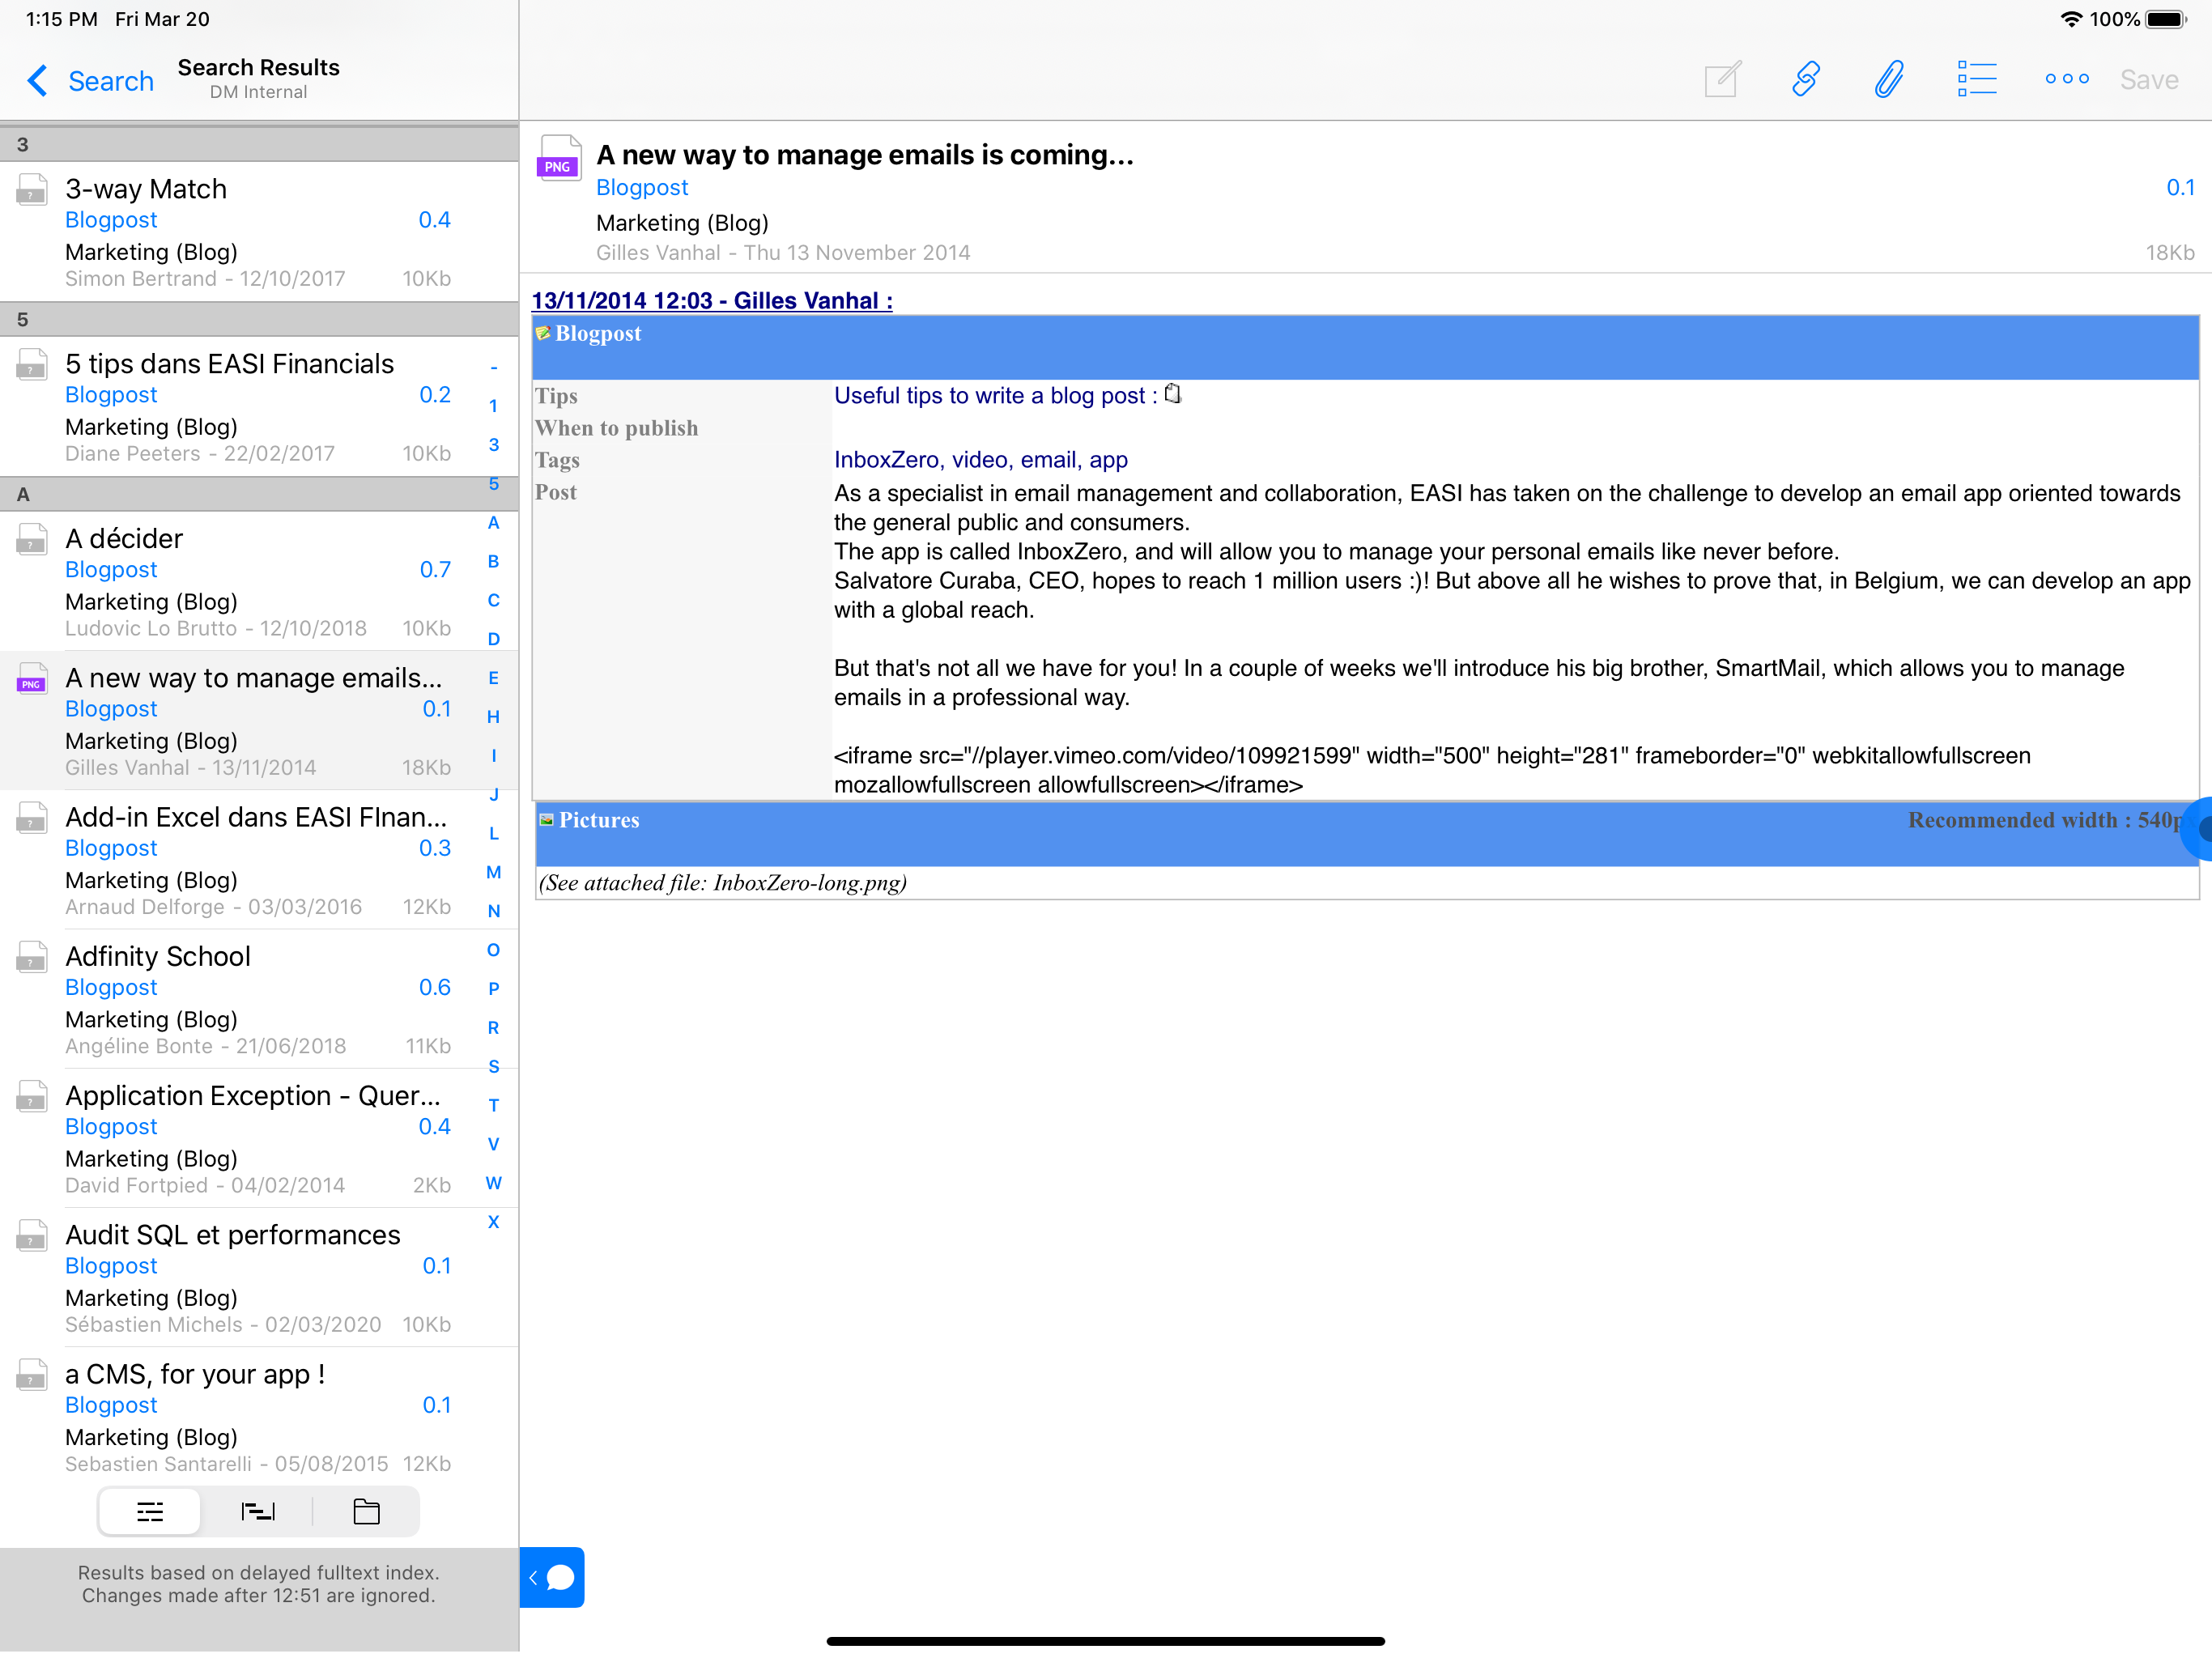The height and width of the screenshot is (1658, 2212).
Task: Tap the a CMS, for your app document icon
Action: 32,1375
